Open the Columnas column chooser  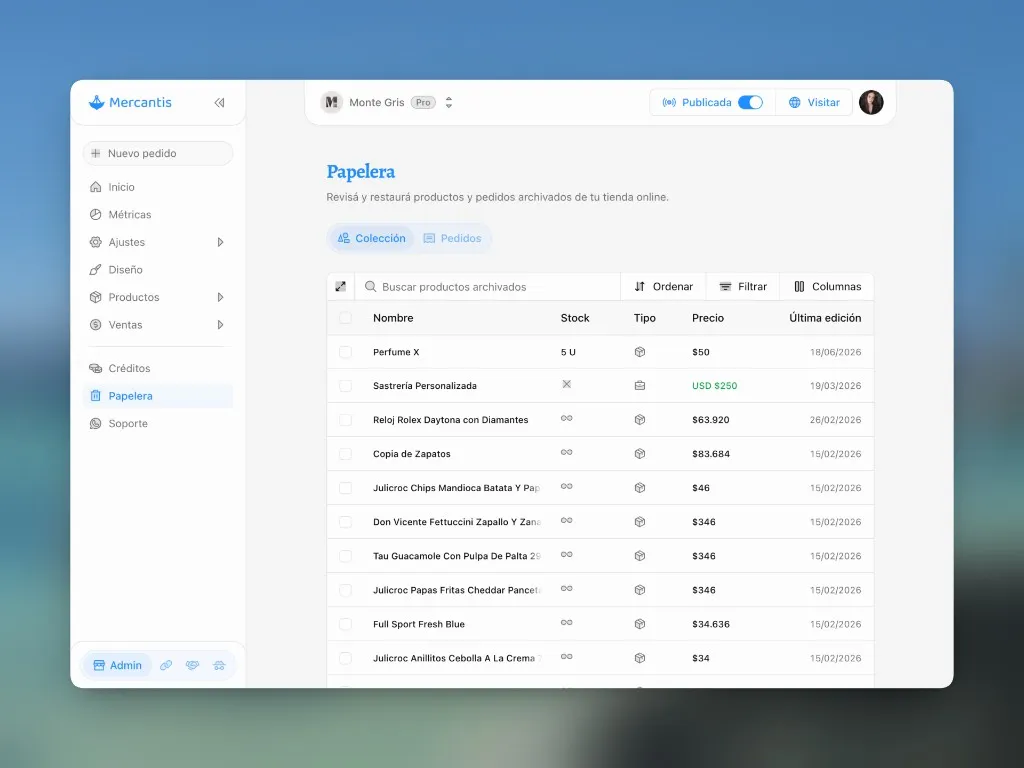[x=827, y=287]
